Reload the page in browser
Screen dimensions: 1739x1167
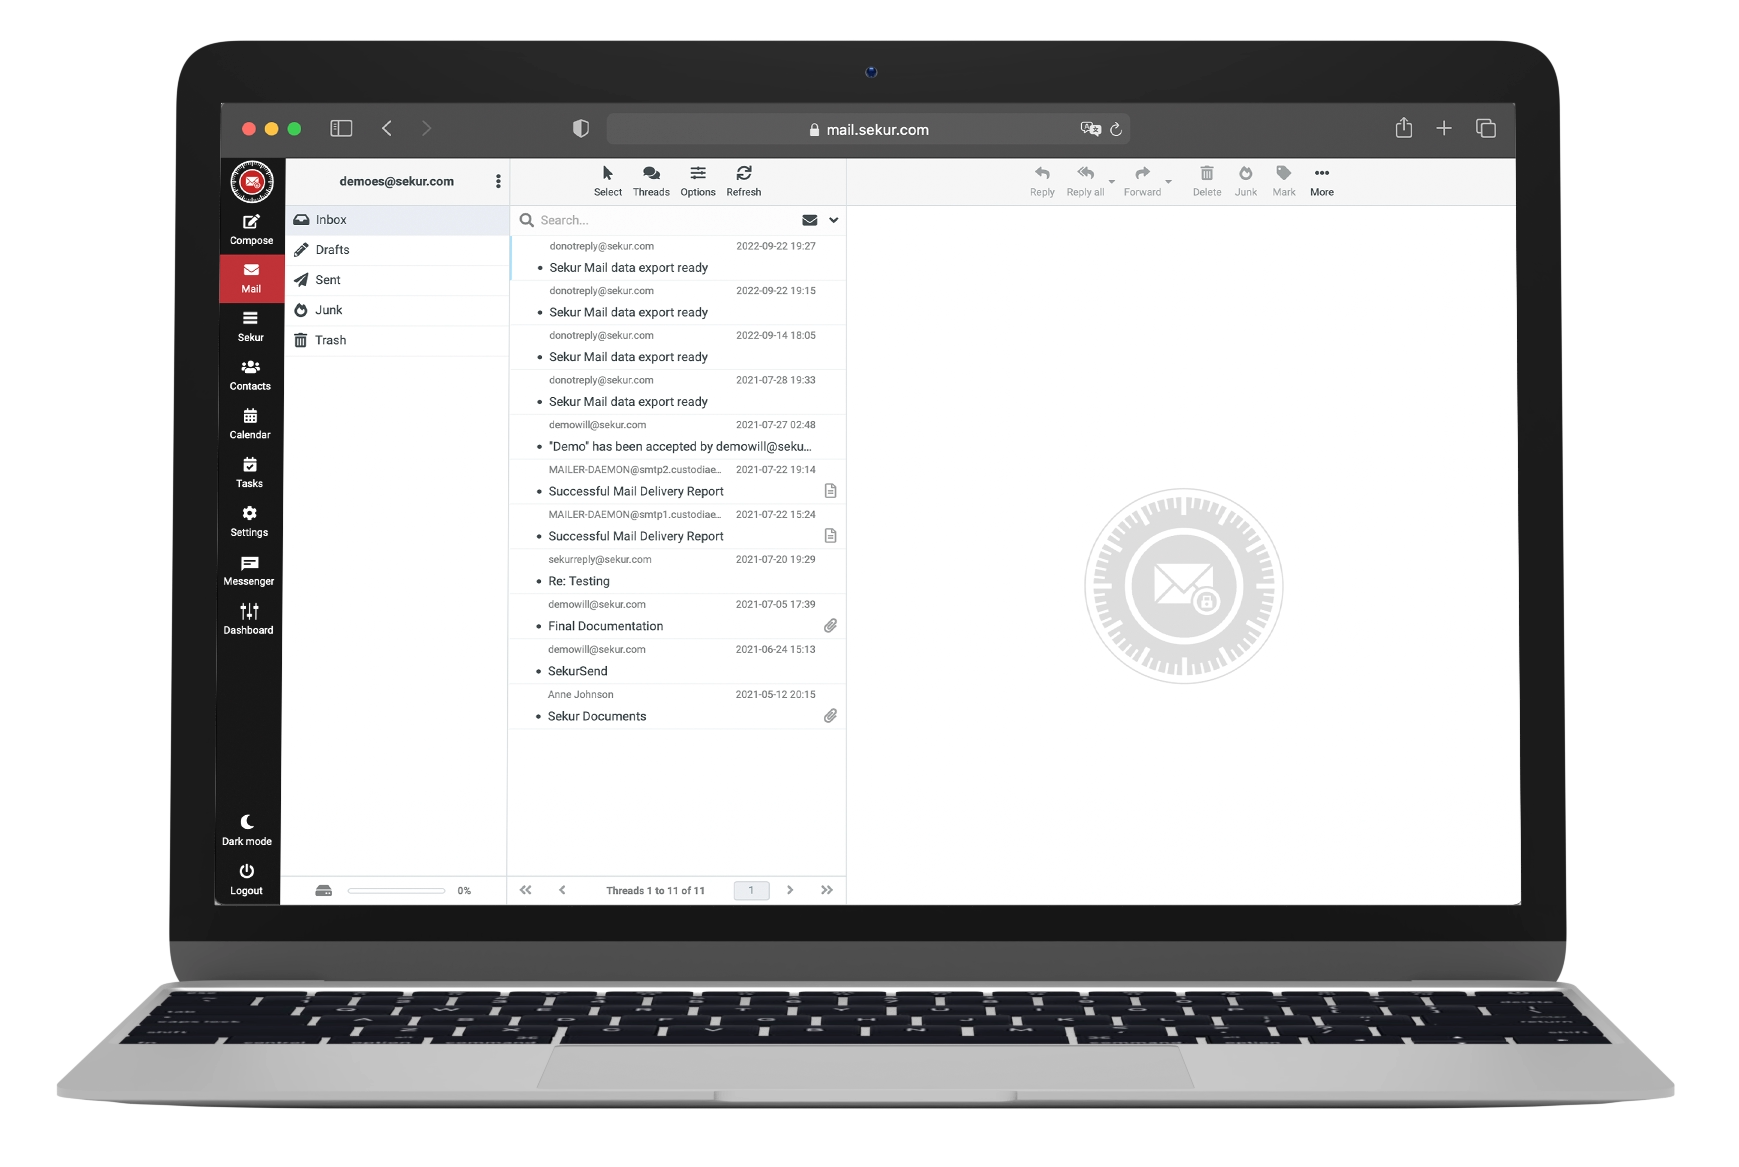point(1116,129)
